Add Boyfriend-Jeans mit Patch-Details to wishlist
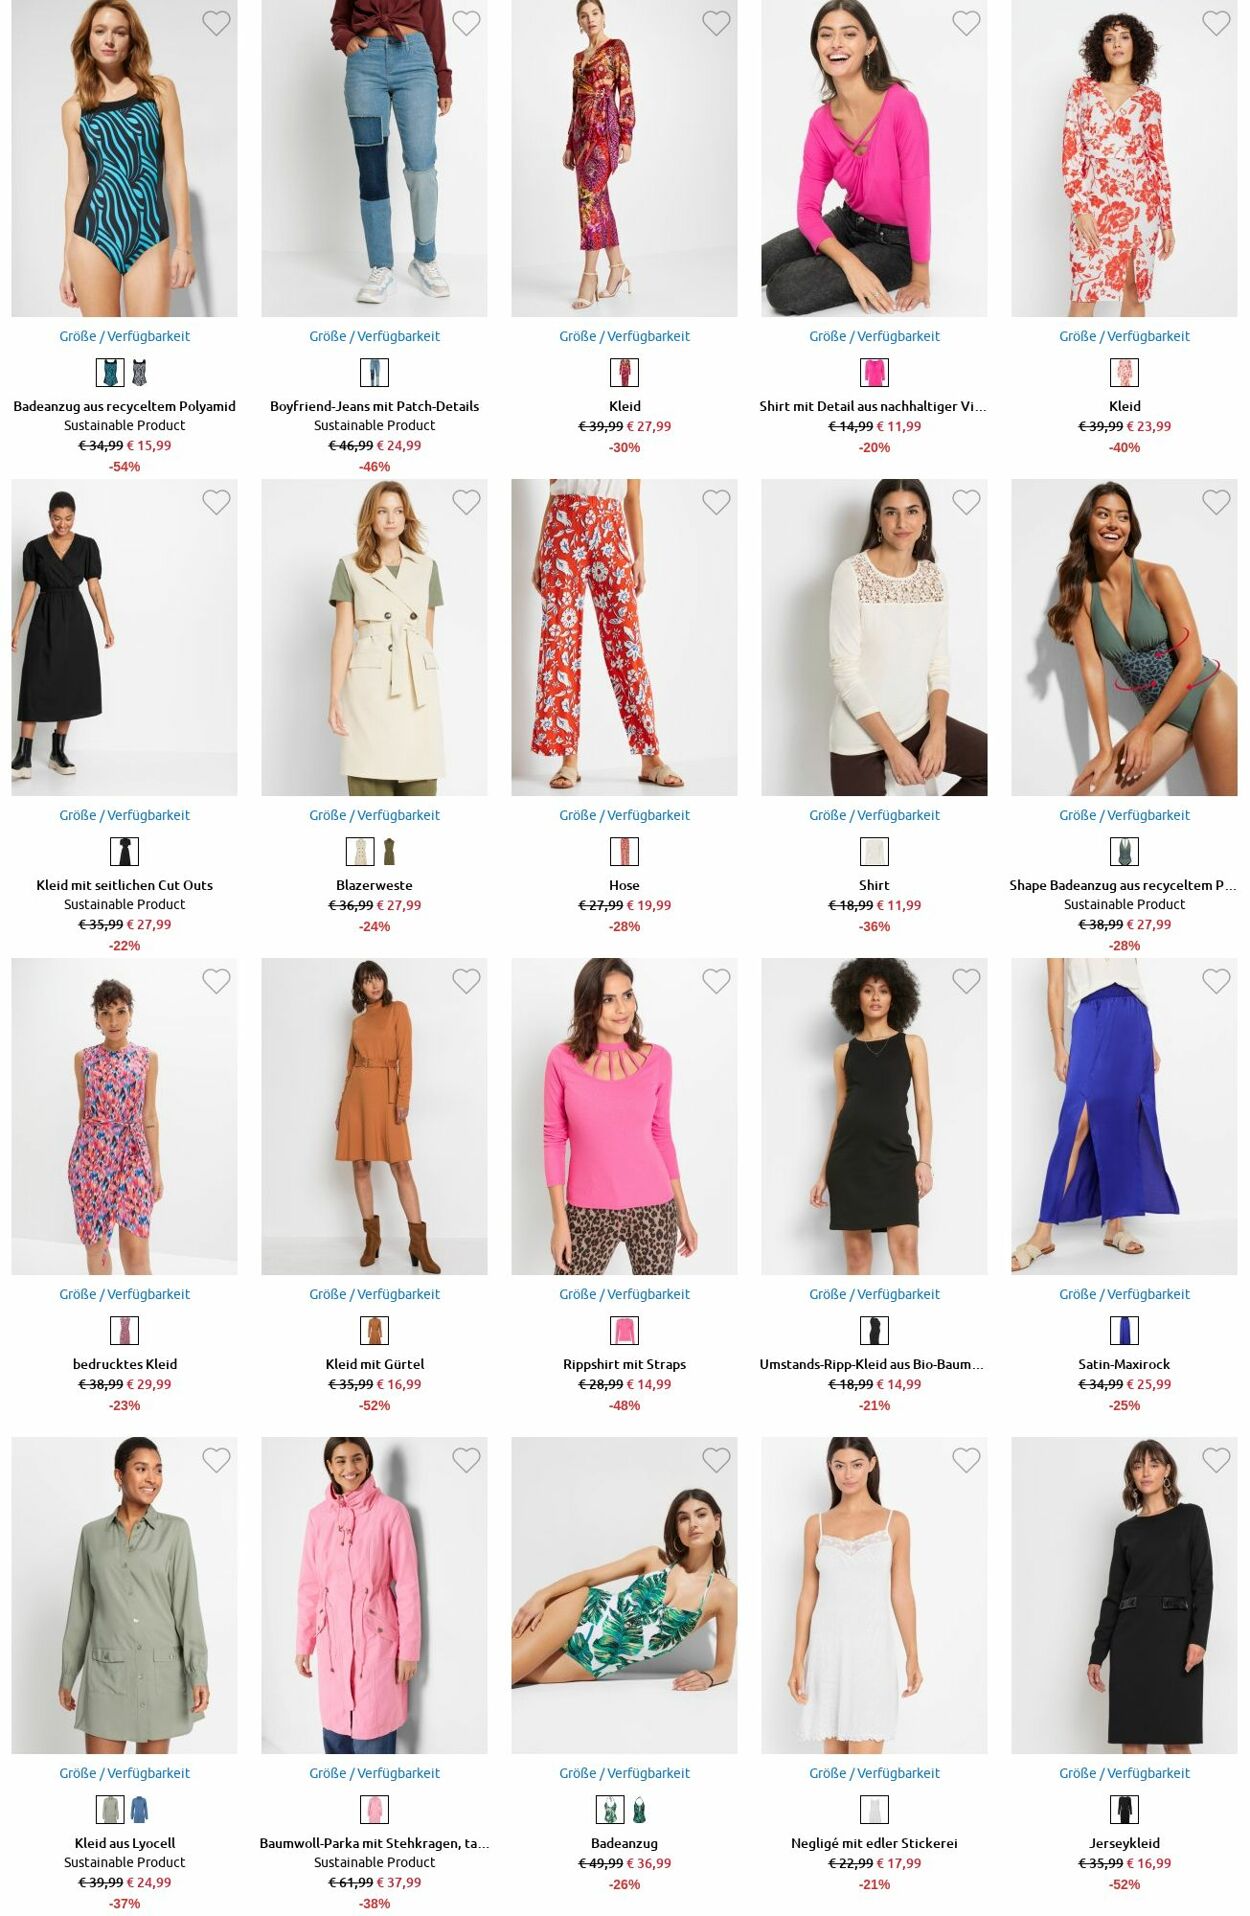 click(x=466, y=23)
